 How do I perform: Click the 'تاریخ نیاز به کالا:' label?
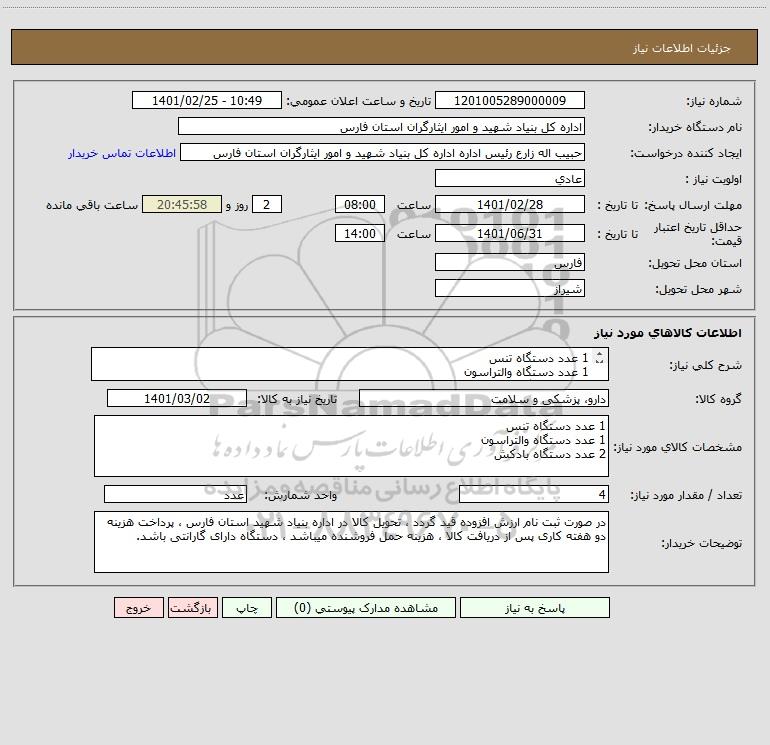(x=297, y=399)
